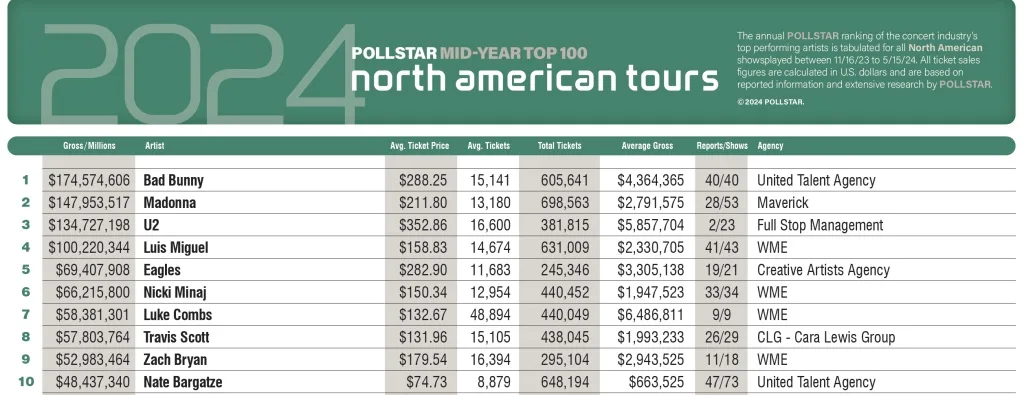This screenshot has height=395, width=1024.
Task: Click Luke Combs in the table
Action: (x=178, y=315)
